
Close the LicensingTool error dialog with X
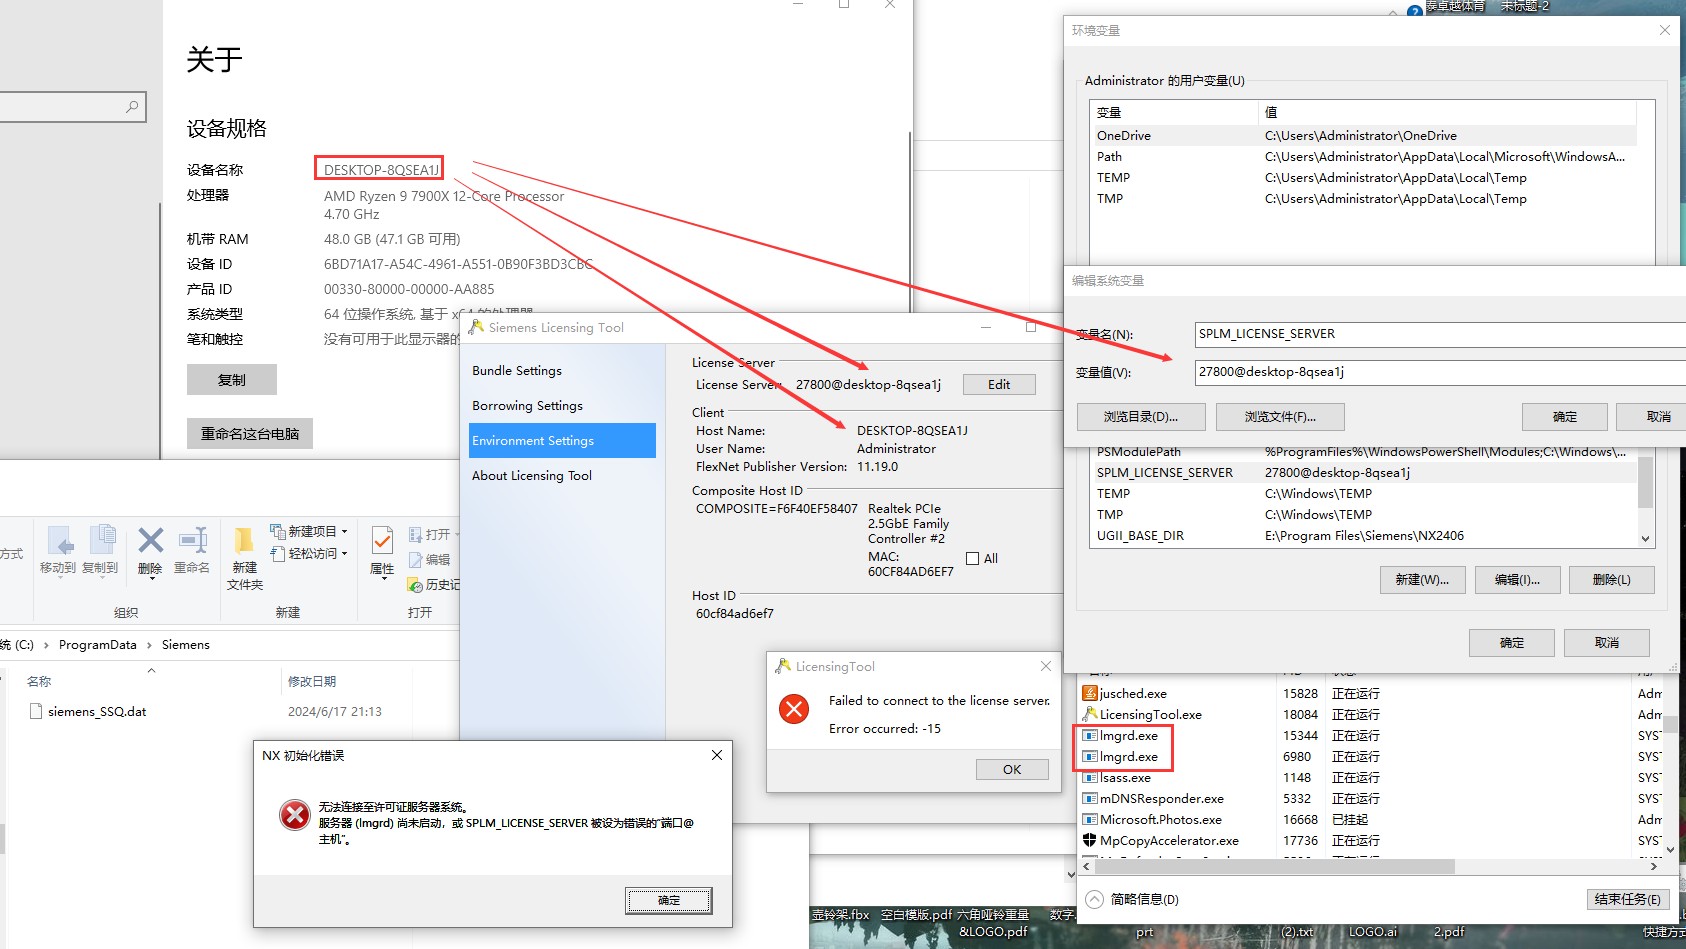click(1046, 666)
